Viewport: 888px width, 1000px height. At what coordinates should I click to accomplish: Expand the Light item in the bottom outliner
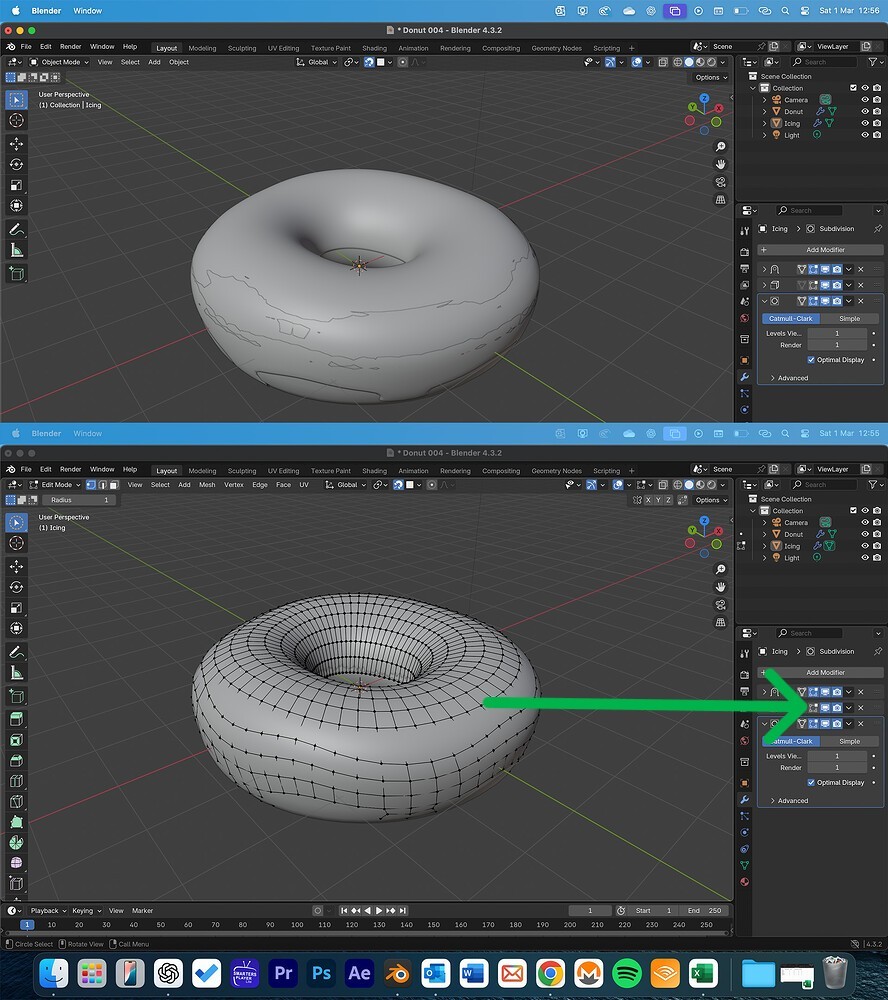click(x=764, y=557)
